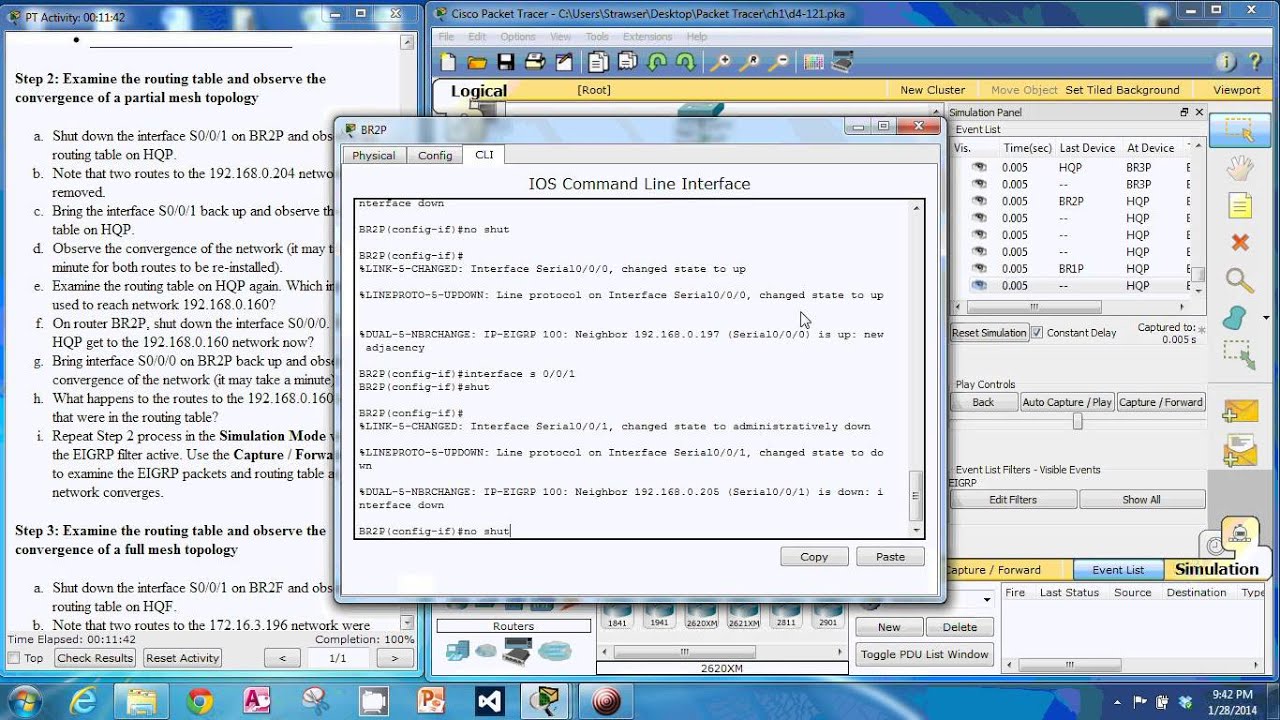Image resolution: width=1280 pixels, height=720 pixels.
Task: Open the Extensions menu
Action: [647, 37]
